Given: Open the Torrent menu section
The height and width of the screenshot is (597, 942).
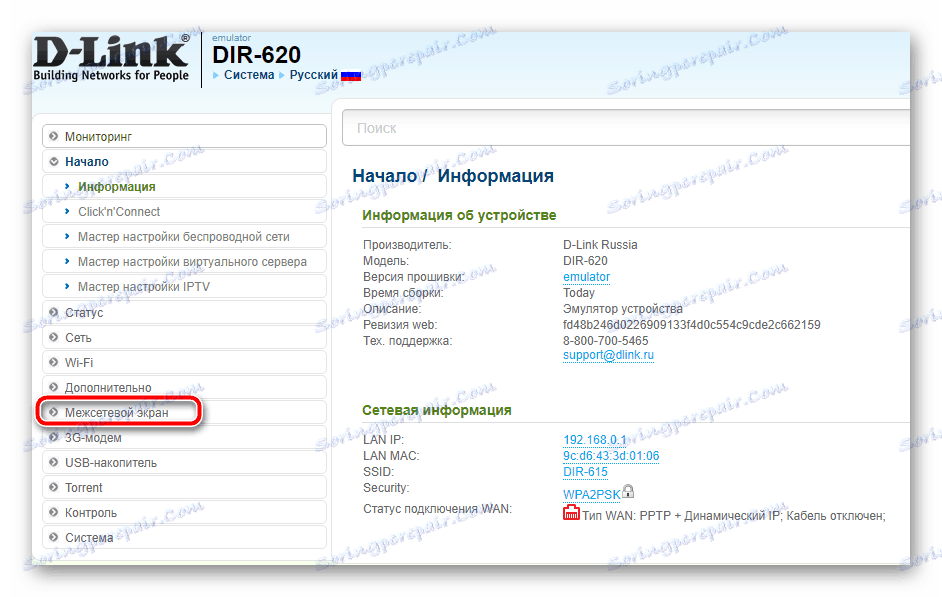Looking at the screenshot, I should [x=184, y=487].
